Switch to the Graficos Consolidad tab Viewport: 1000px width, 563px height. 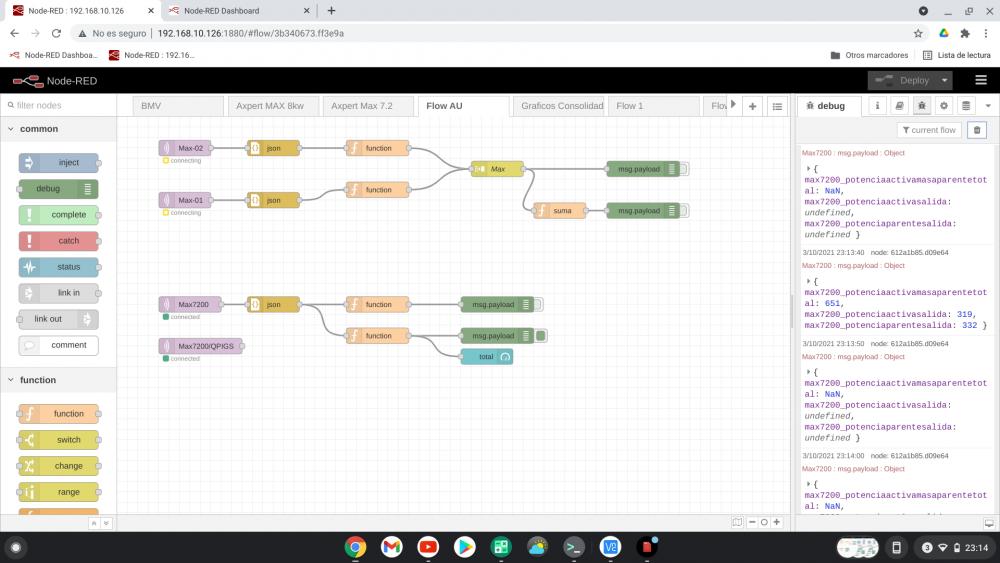coord(559,106)
